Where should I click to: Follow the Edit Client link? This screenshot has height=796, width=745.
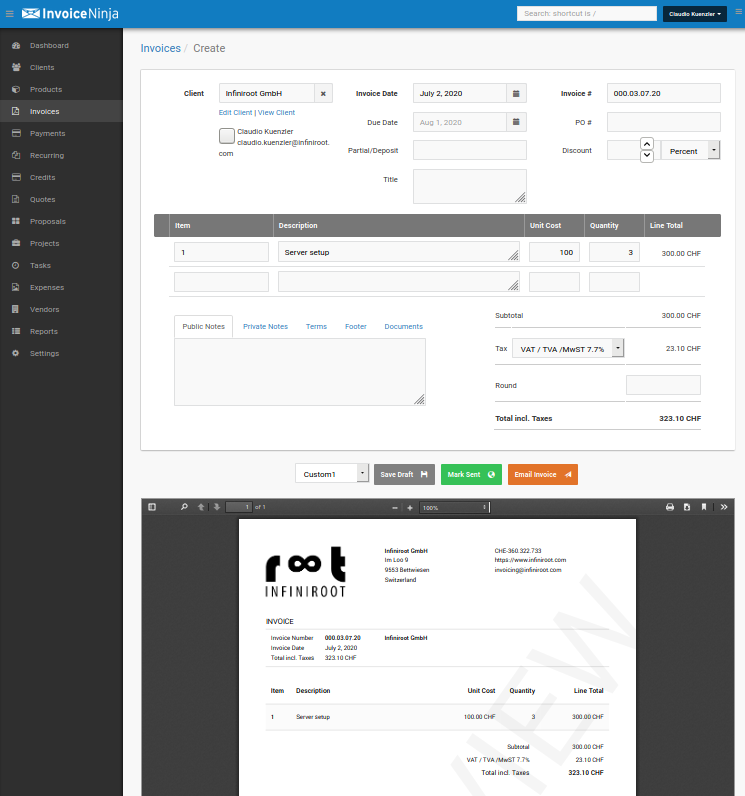pyautogui.click(x=235, y=113)
